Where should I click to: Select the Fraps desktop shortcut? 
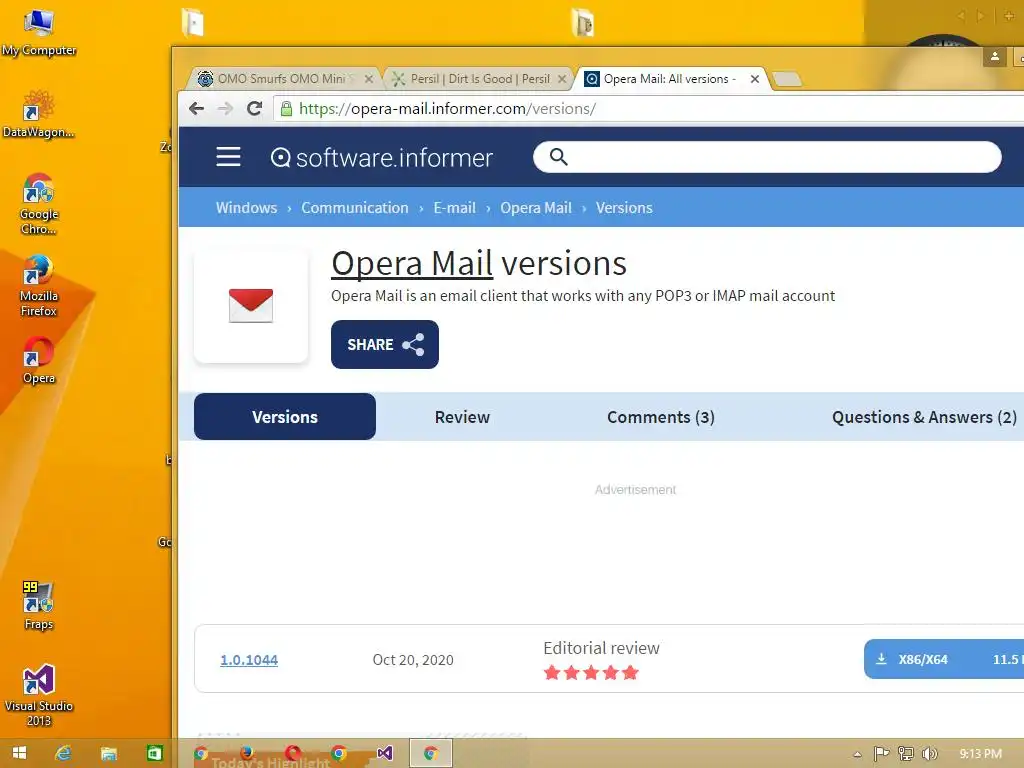[x=39, y=605]
